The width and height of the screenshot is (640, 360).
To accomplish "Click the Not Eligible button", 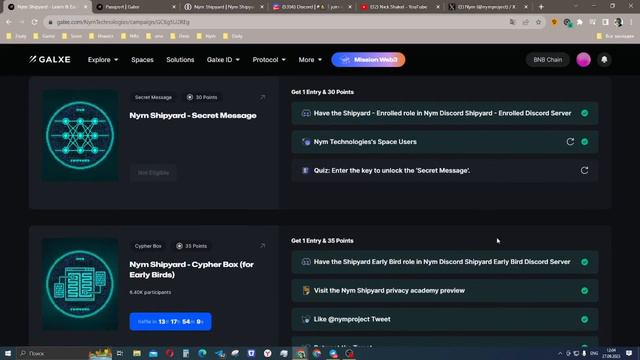I will [x=153, y=173].
